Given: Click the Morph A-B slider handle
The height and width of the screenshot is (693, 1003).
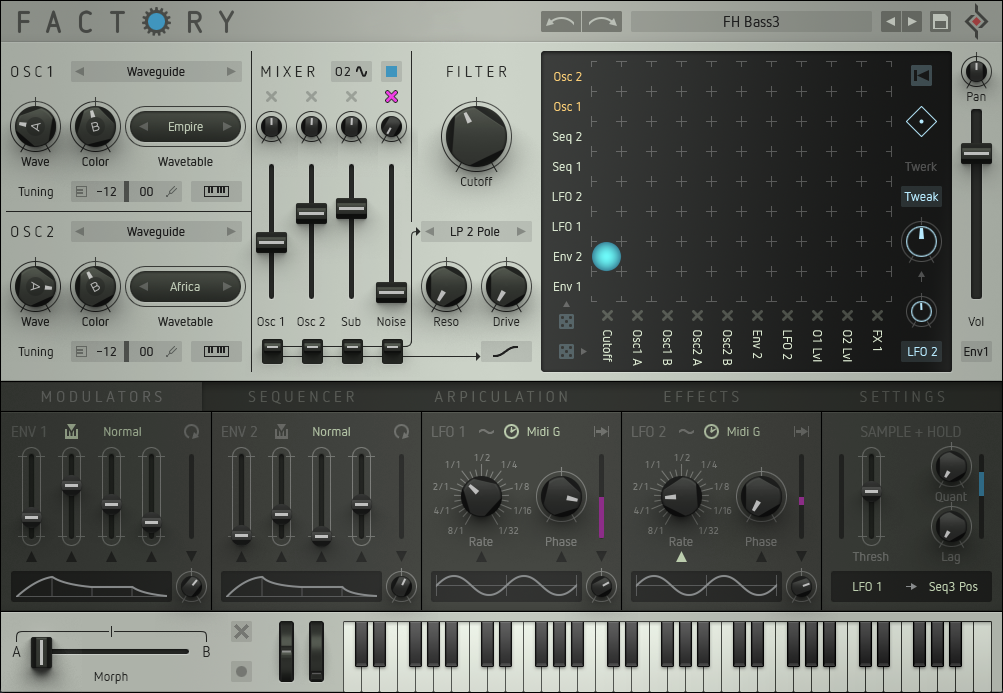Looking at the screenshot, I should [x=41, y=652].
